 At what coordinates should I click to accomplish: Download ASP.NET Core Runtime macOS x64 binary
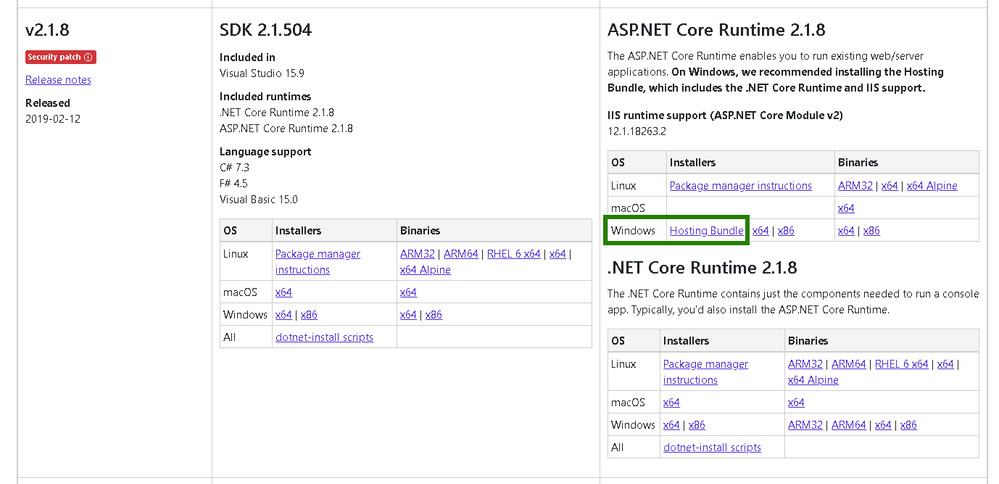coord(846,208)
